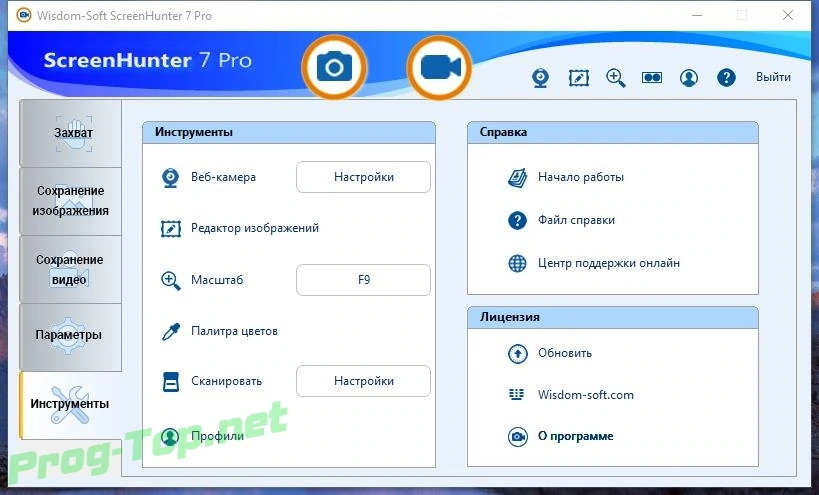The image size is (819, 495).
Task: Click the F9 hotkey button for Масштаб
Action: [x=364, y=280]
